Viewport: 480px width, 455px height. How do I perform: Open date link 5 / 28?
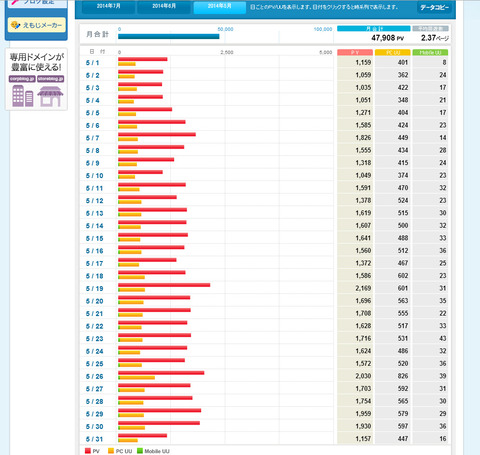pos(94,401)
